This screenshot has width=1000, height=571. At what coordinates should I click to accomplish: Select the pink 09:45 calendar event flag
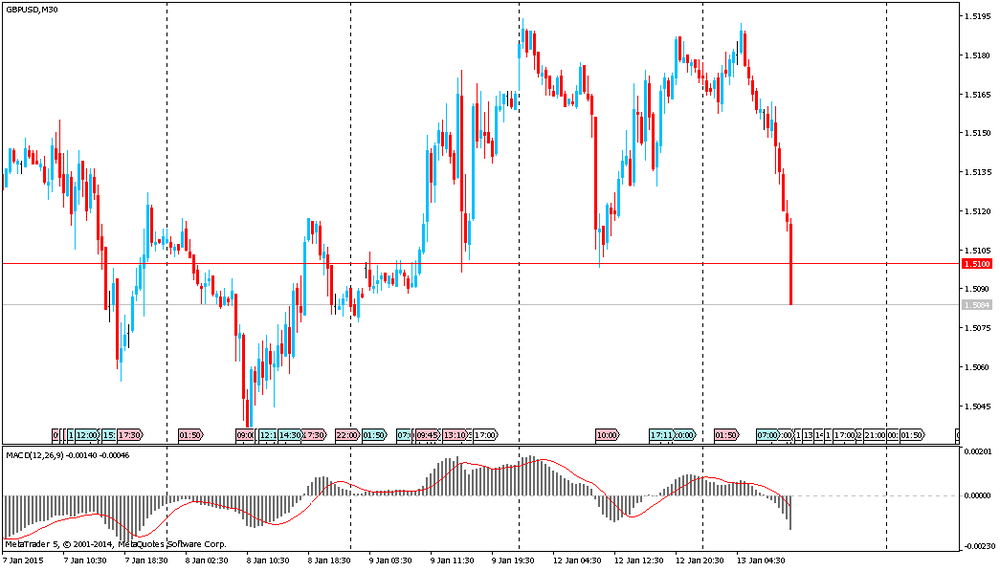428,436
